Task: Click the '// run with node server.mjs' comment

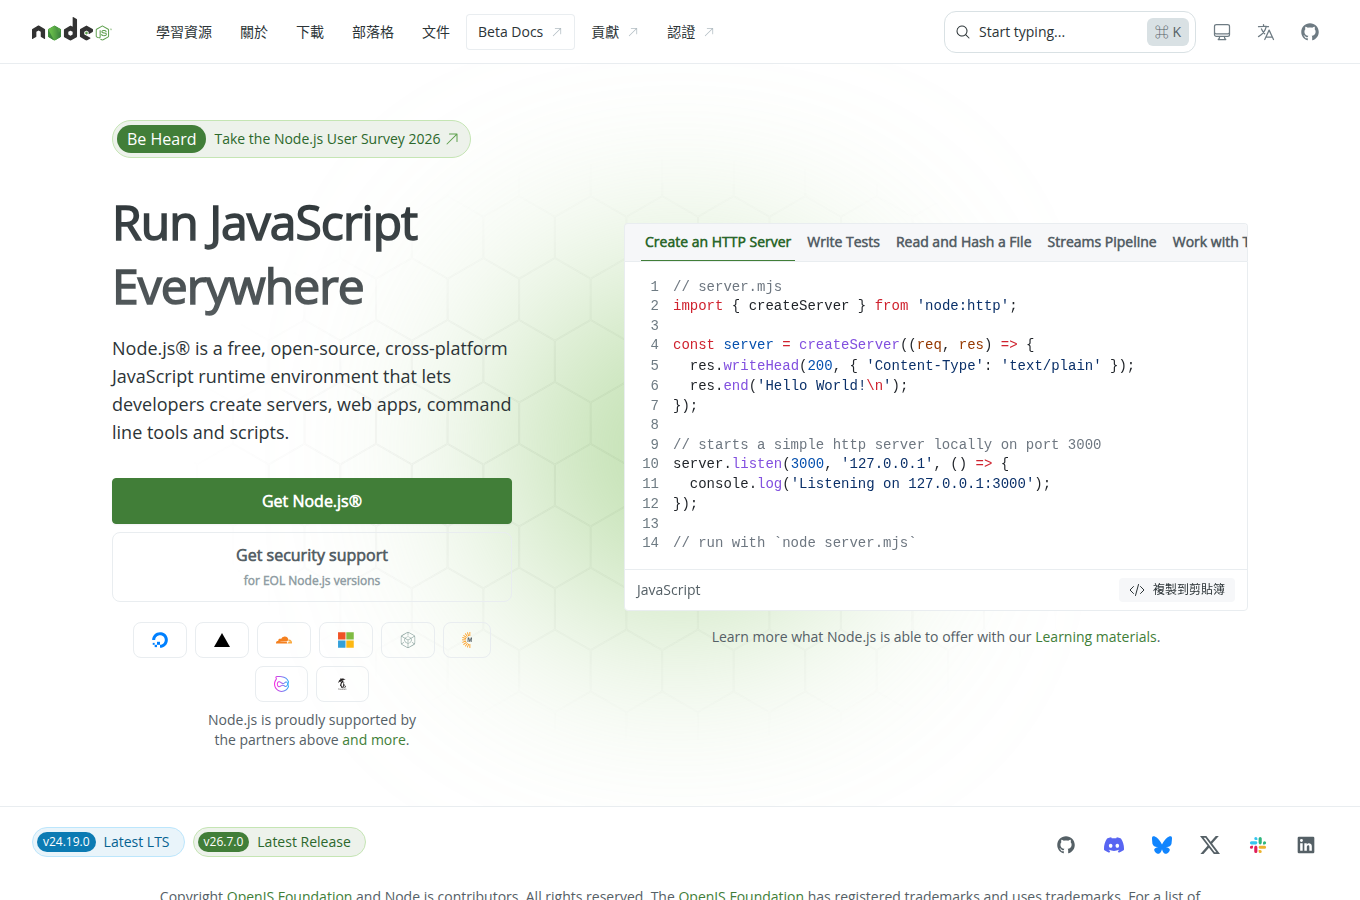Action: [x=795, y=543]
